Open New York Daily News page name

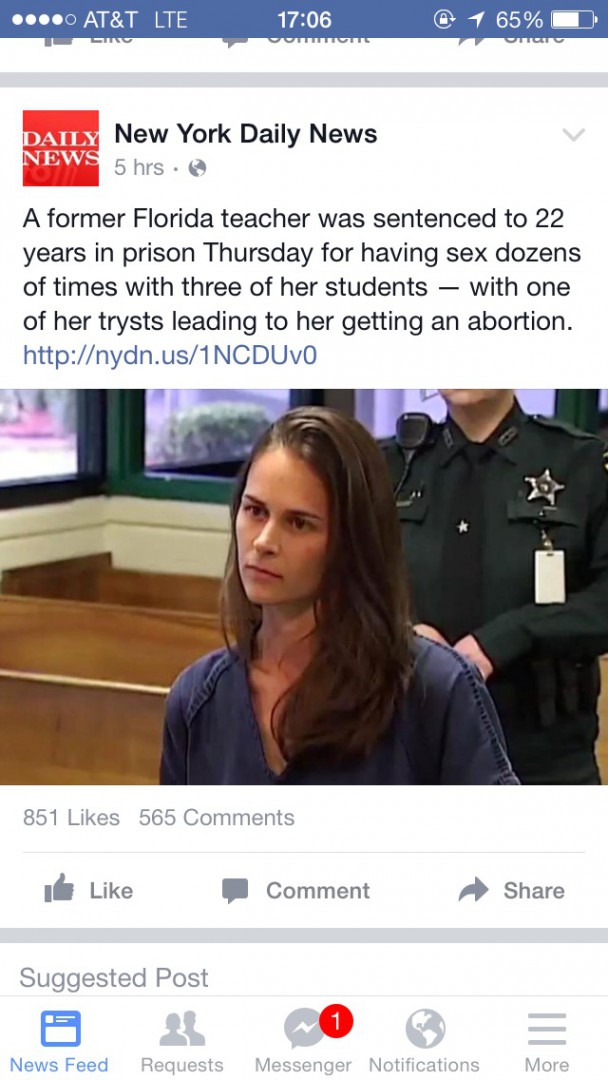tap(246, 134)
